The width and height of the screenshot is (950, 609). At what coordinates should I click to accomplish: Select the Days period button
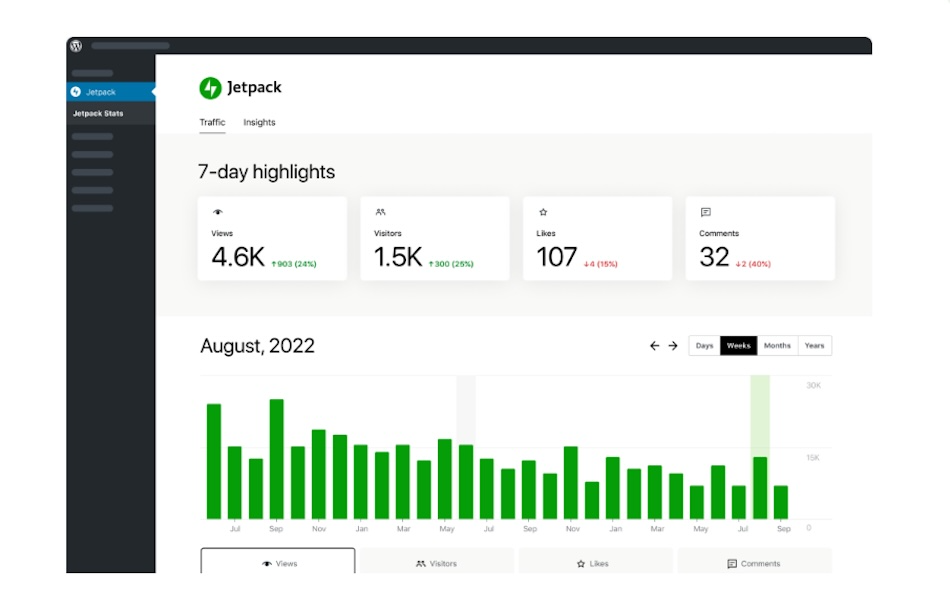704,345
